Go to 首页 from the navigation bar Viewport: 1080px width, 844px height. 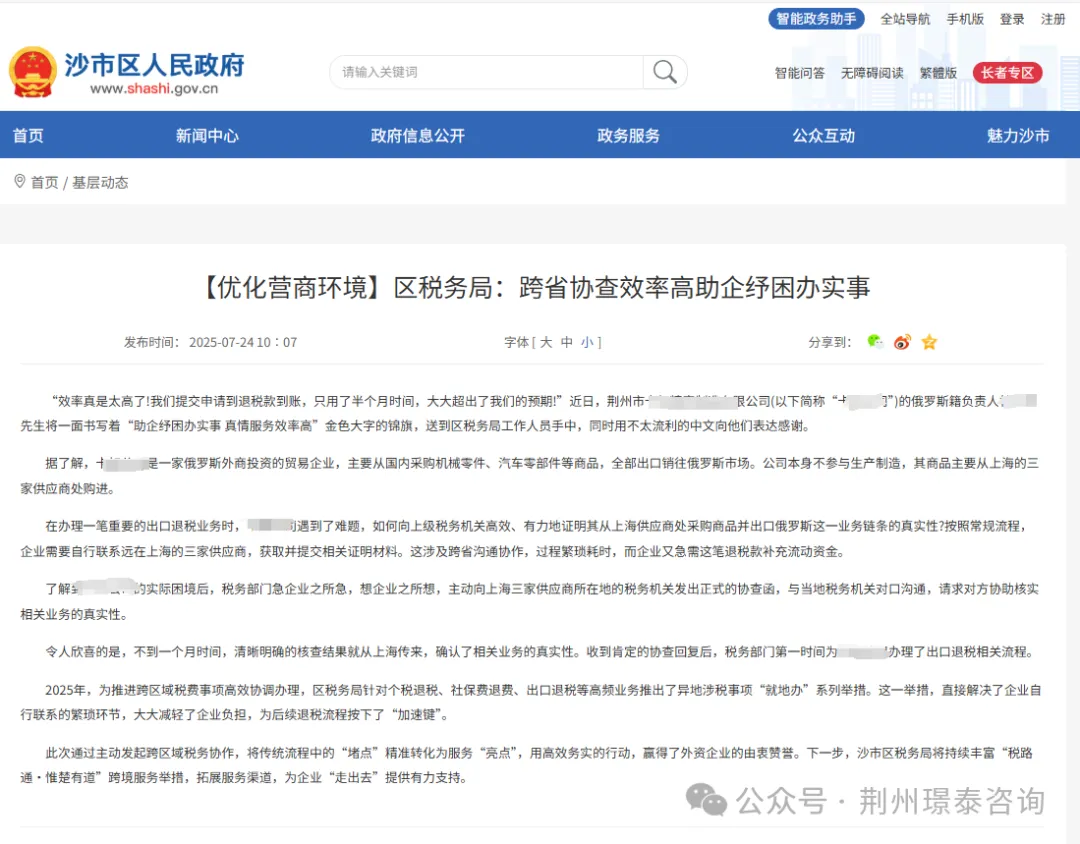point(28,135)
